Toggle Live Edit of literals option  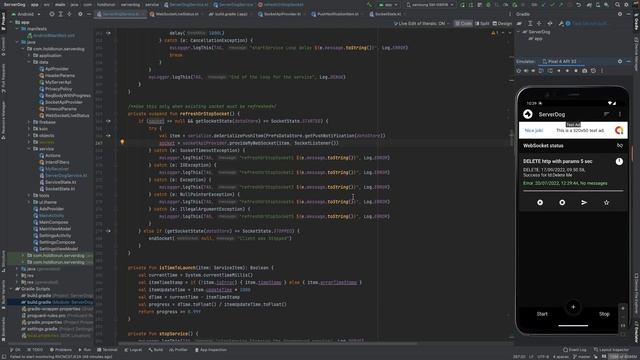(x=422, y=23)
